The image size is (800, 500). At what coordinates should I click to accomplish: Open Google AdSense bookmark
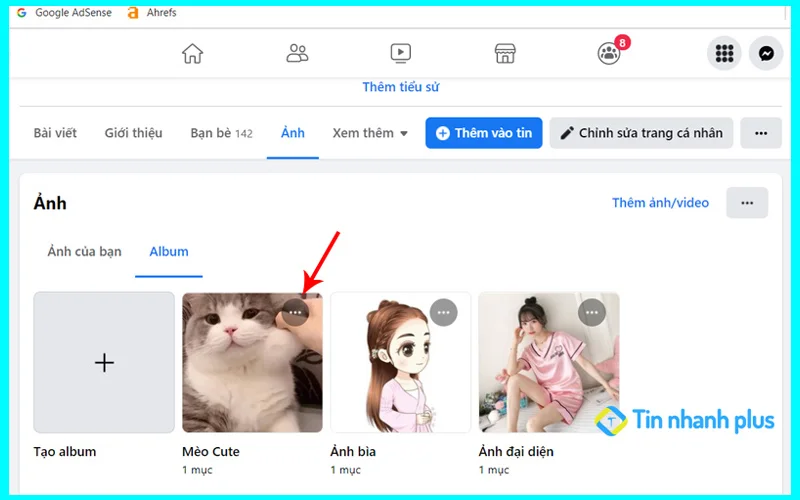64,13
